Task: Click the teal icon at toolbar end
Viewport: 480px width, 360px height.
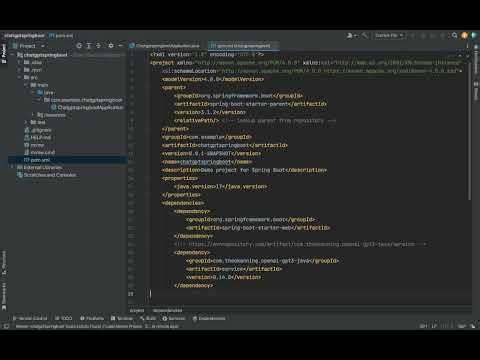Action: 474,35
